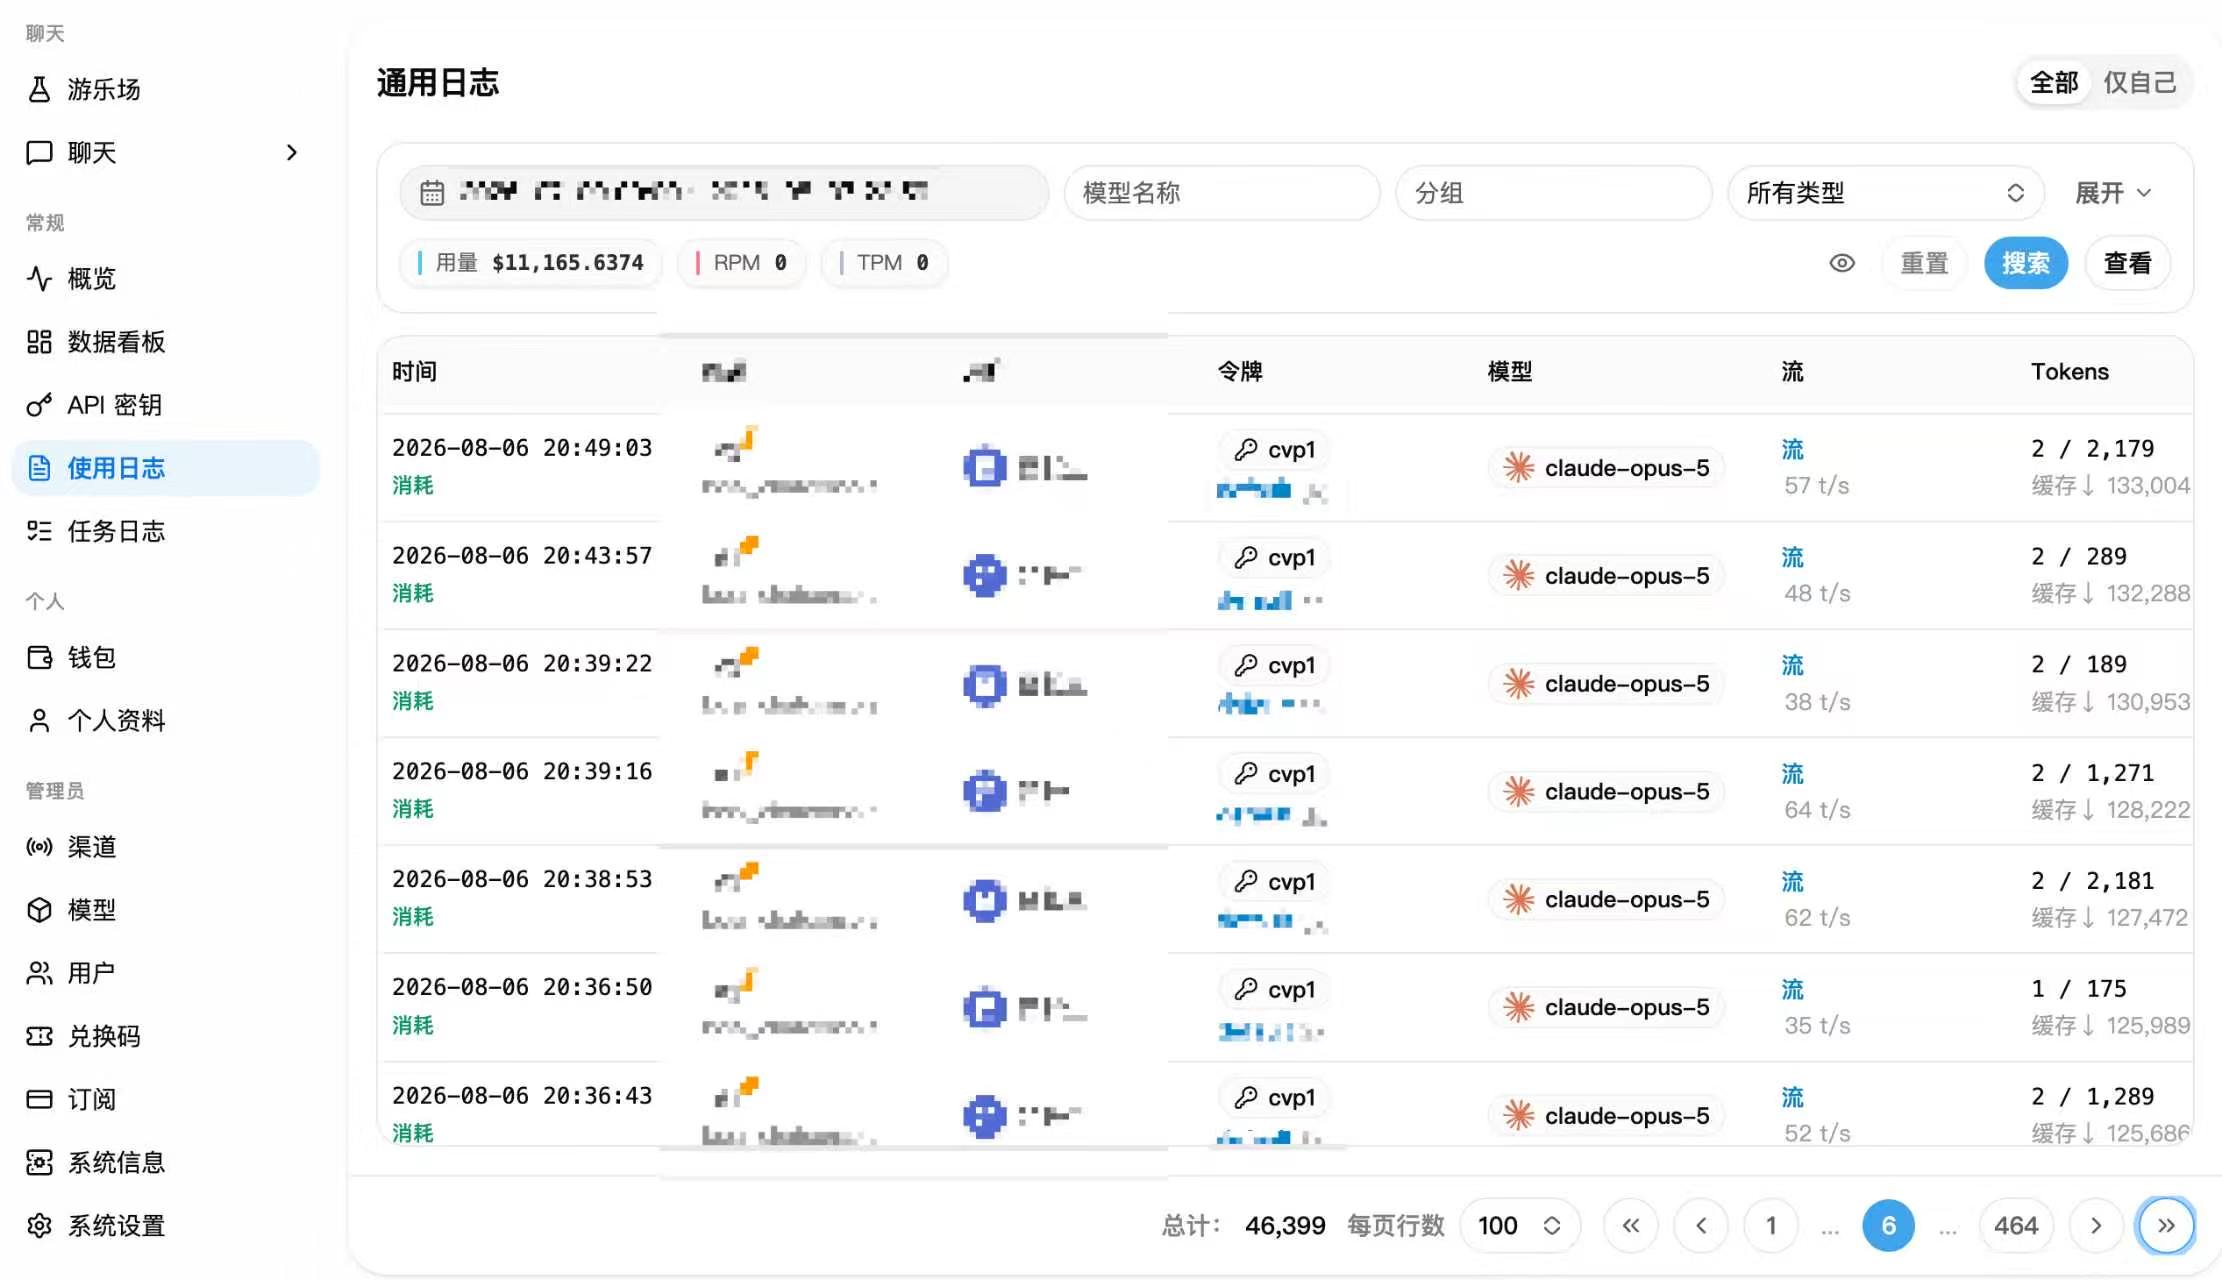Viewport: 2222px width, 1280px height.
Task: Go to page 1
Action: tap(1771, 1225)
